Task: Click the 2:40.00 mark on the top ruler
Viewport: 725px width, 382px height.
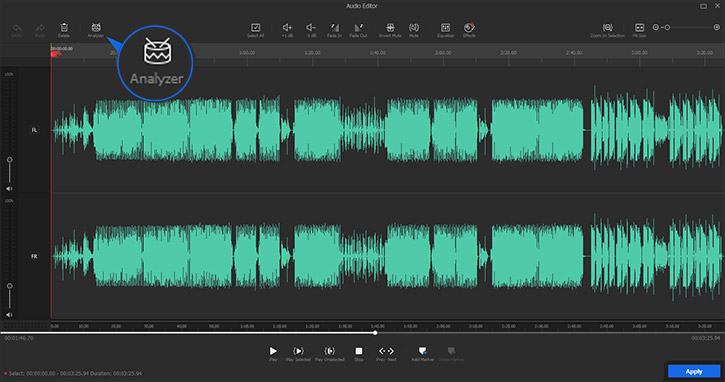Action: point(574,53)
